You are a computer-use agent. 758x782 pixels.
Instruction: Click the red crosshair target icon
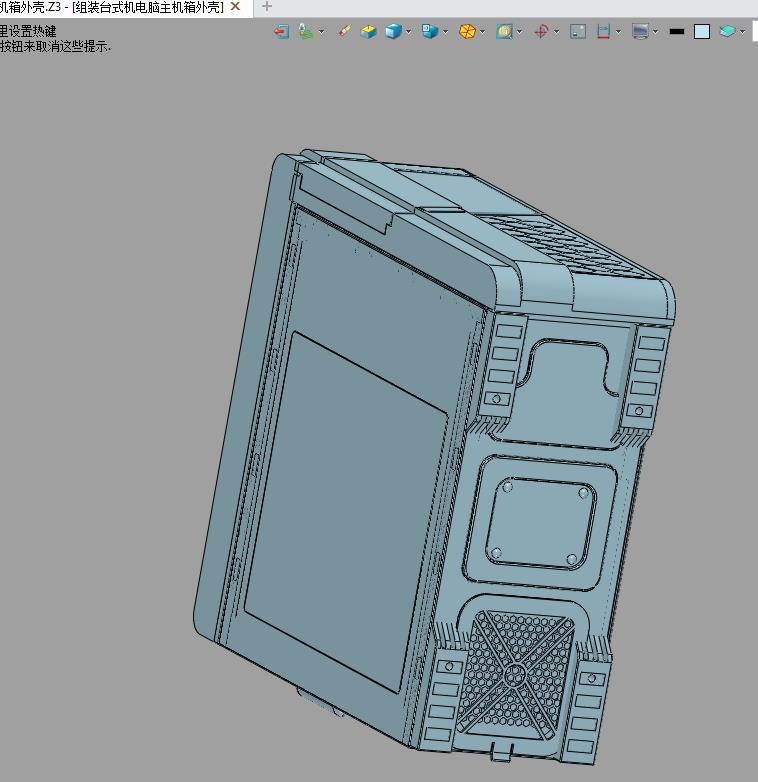point(541,31)
